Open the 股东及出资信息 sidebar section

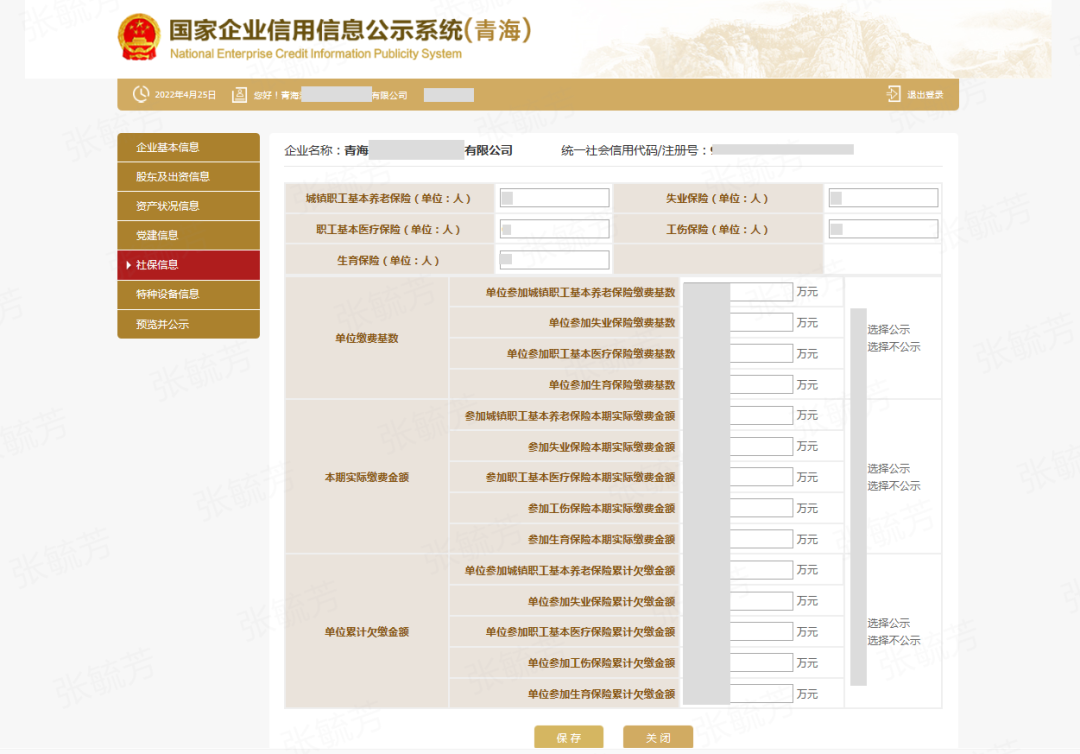(189, 177)
